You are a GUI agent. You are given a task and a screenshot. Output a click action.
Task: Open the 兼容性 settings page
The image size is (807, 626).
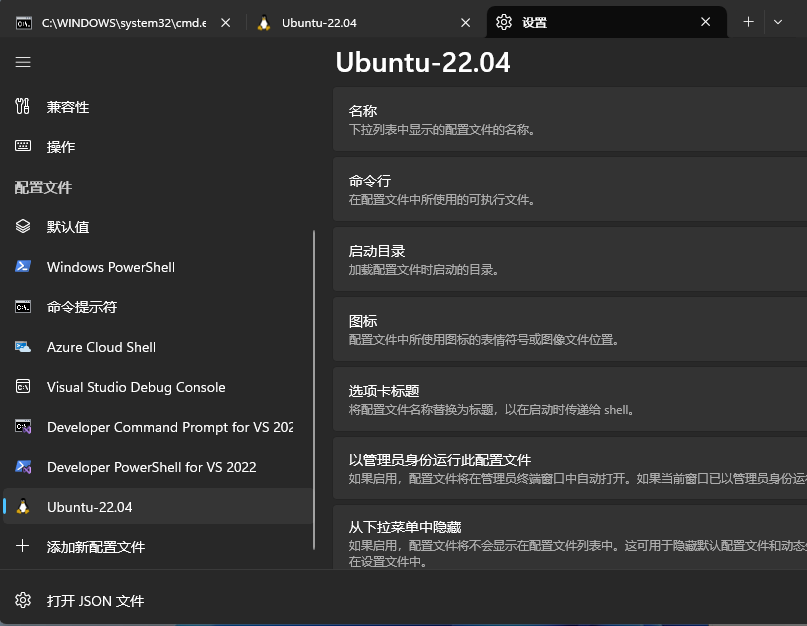(157, 107)
